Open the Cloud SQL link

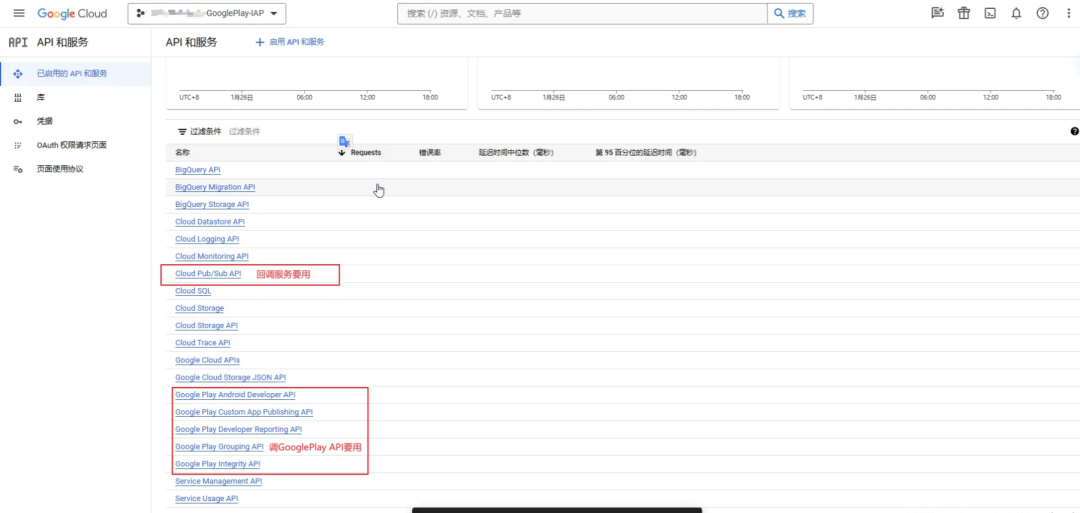[x=194, y=291]
